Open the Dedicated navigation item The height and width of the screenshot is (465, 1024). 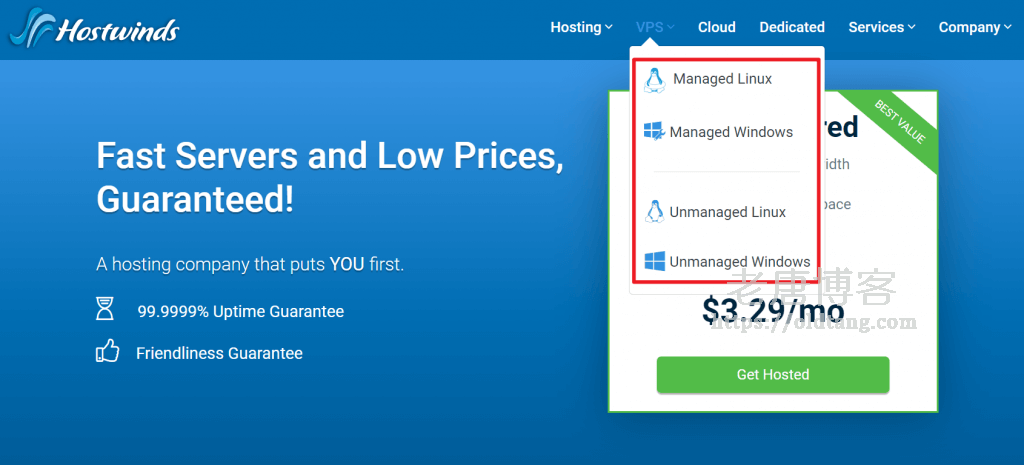click(792, 27)
